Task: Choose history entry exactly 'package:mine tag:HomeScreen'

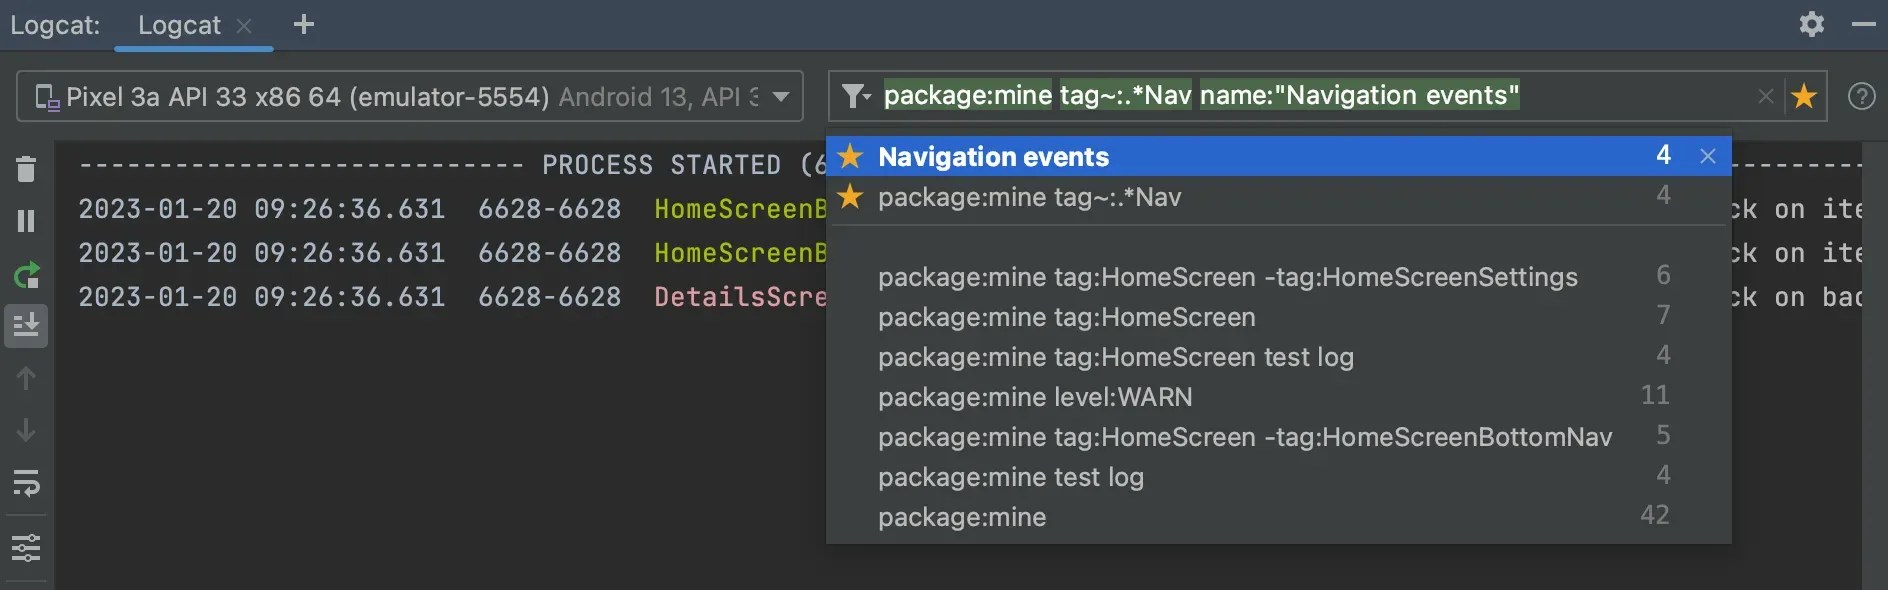Action: 1279,317
